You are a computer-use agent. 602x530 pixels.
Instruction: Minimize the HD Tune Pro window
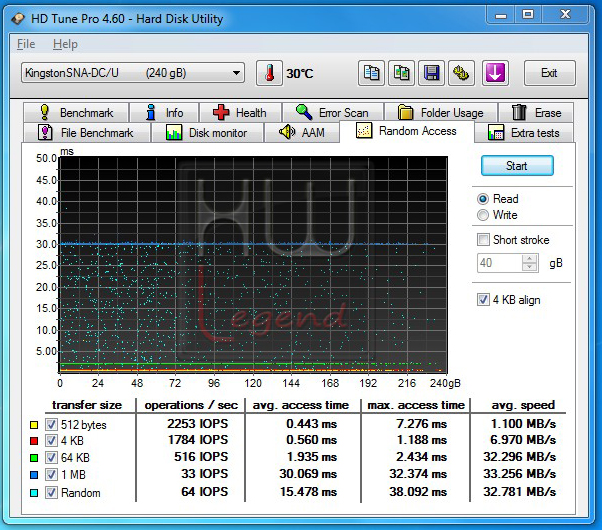[500, 15]
